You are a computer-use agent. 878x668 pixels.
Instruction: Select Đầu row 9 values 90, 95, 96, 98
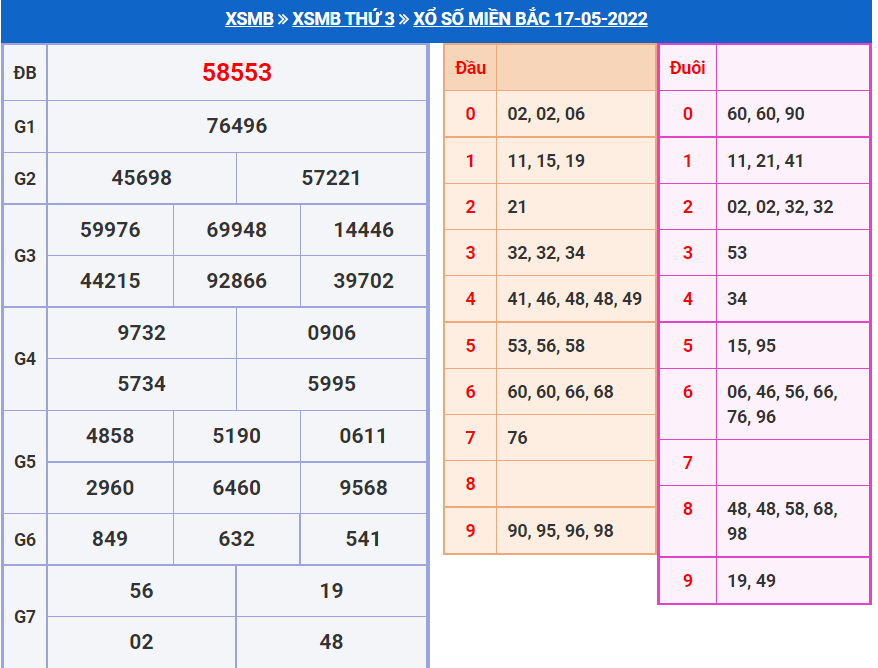561,531
